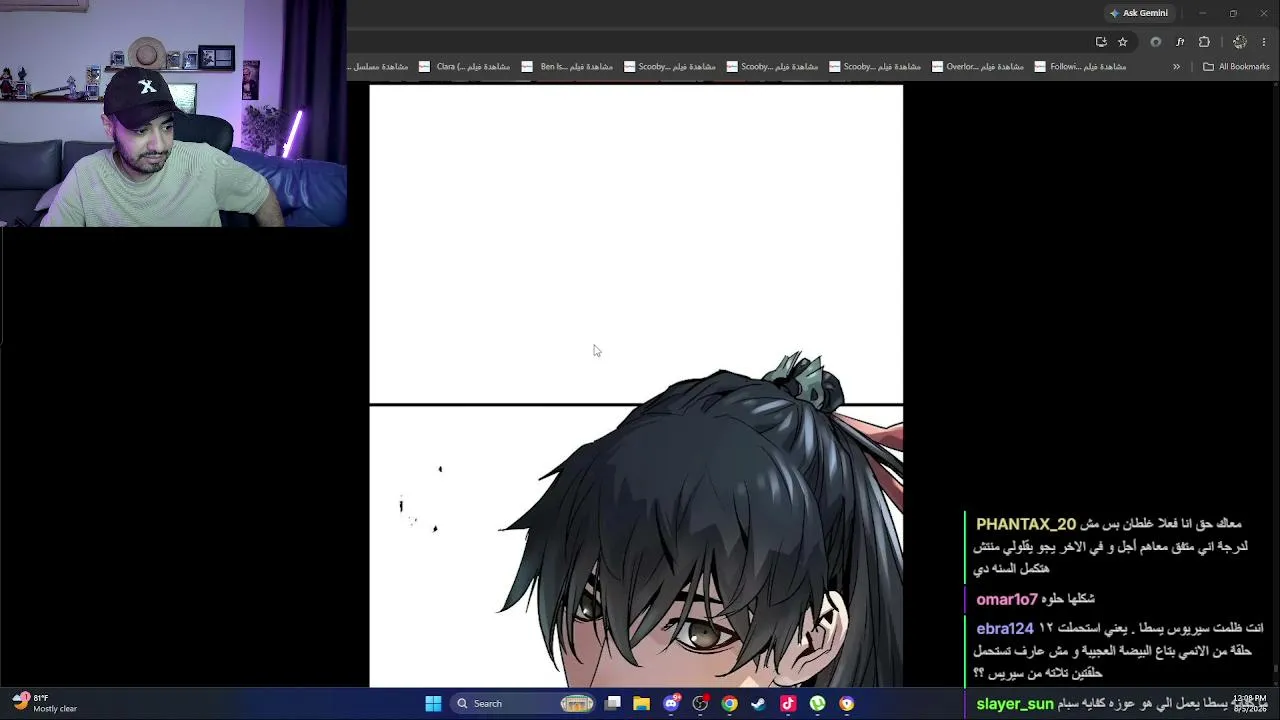Screen dimensions: 1280x720
Task: Open the Overlor... bookmark
Action: click(978, 67)
